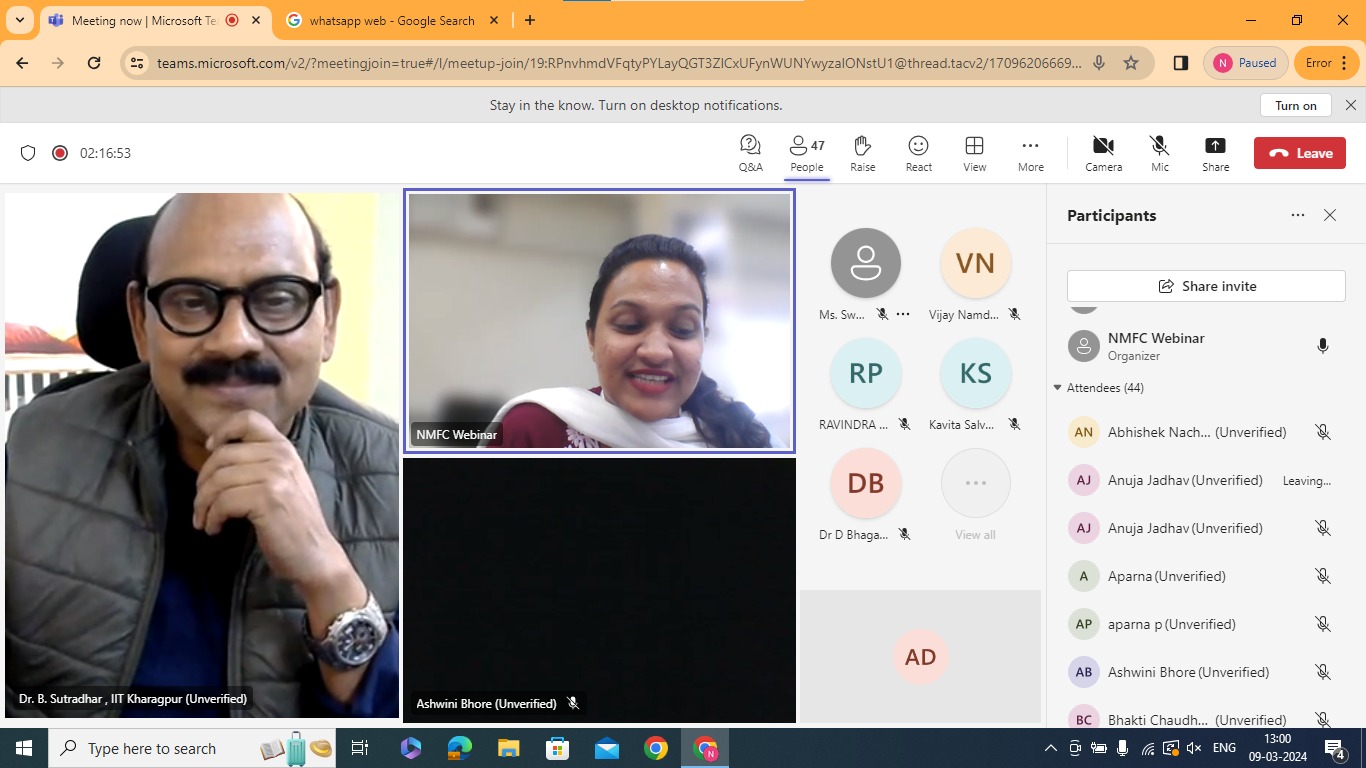Leave the meeting
1366x768 pixels.
pos(1299,153)
